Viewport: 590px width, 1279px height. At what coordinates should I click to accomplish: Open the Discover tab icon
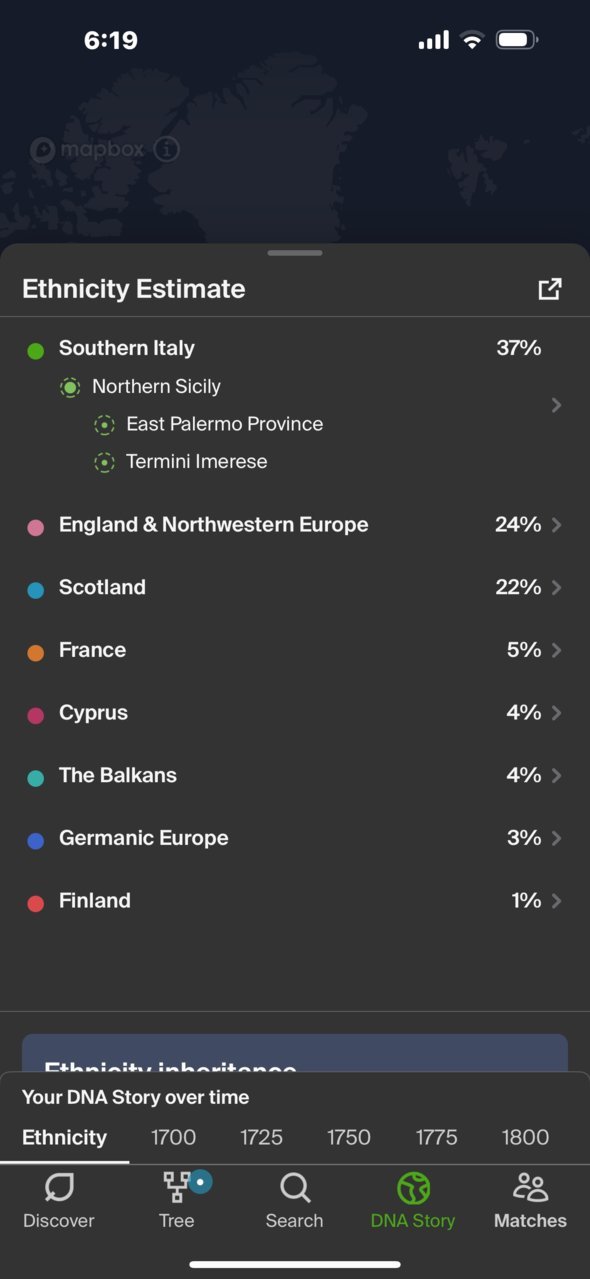[x=59, y=1189]
